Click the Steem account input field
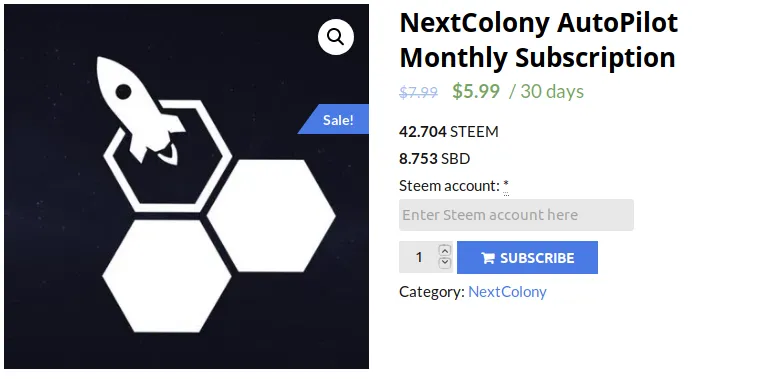Screen dimensions: 763x379 (516, 215)
